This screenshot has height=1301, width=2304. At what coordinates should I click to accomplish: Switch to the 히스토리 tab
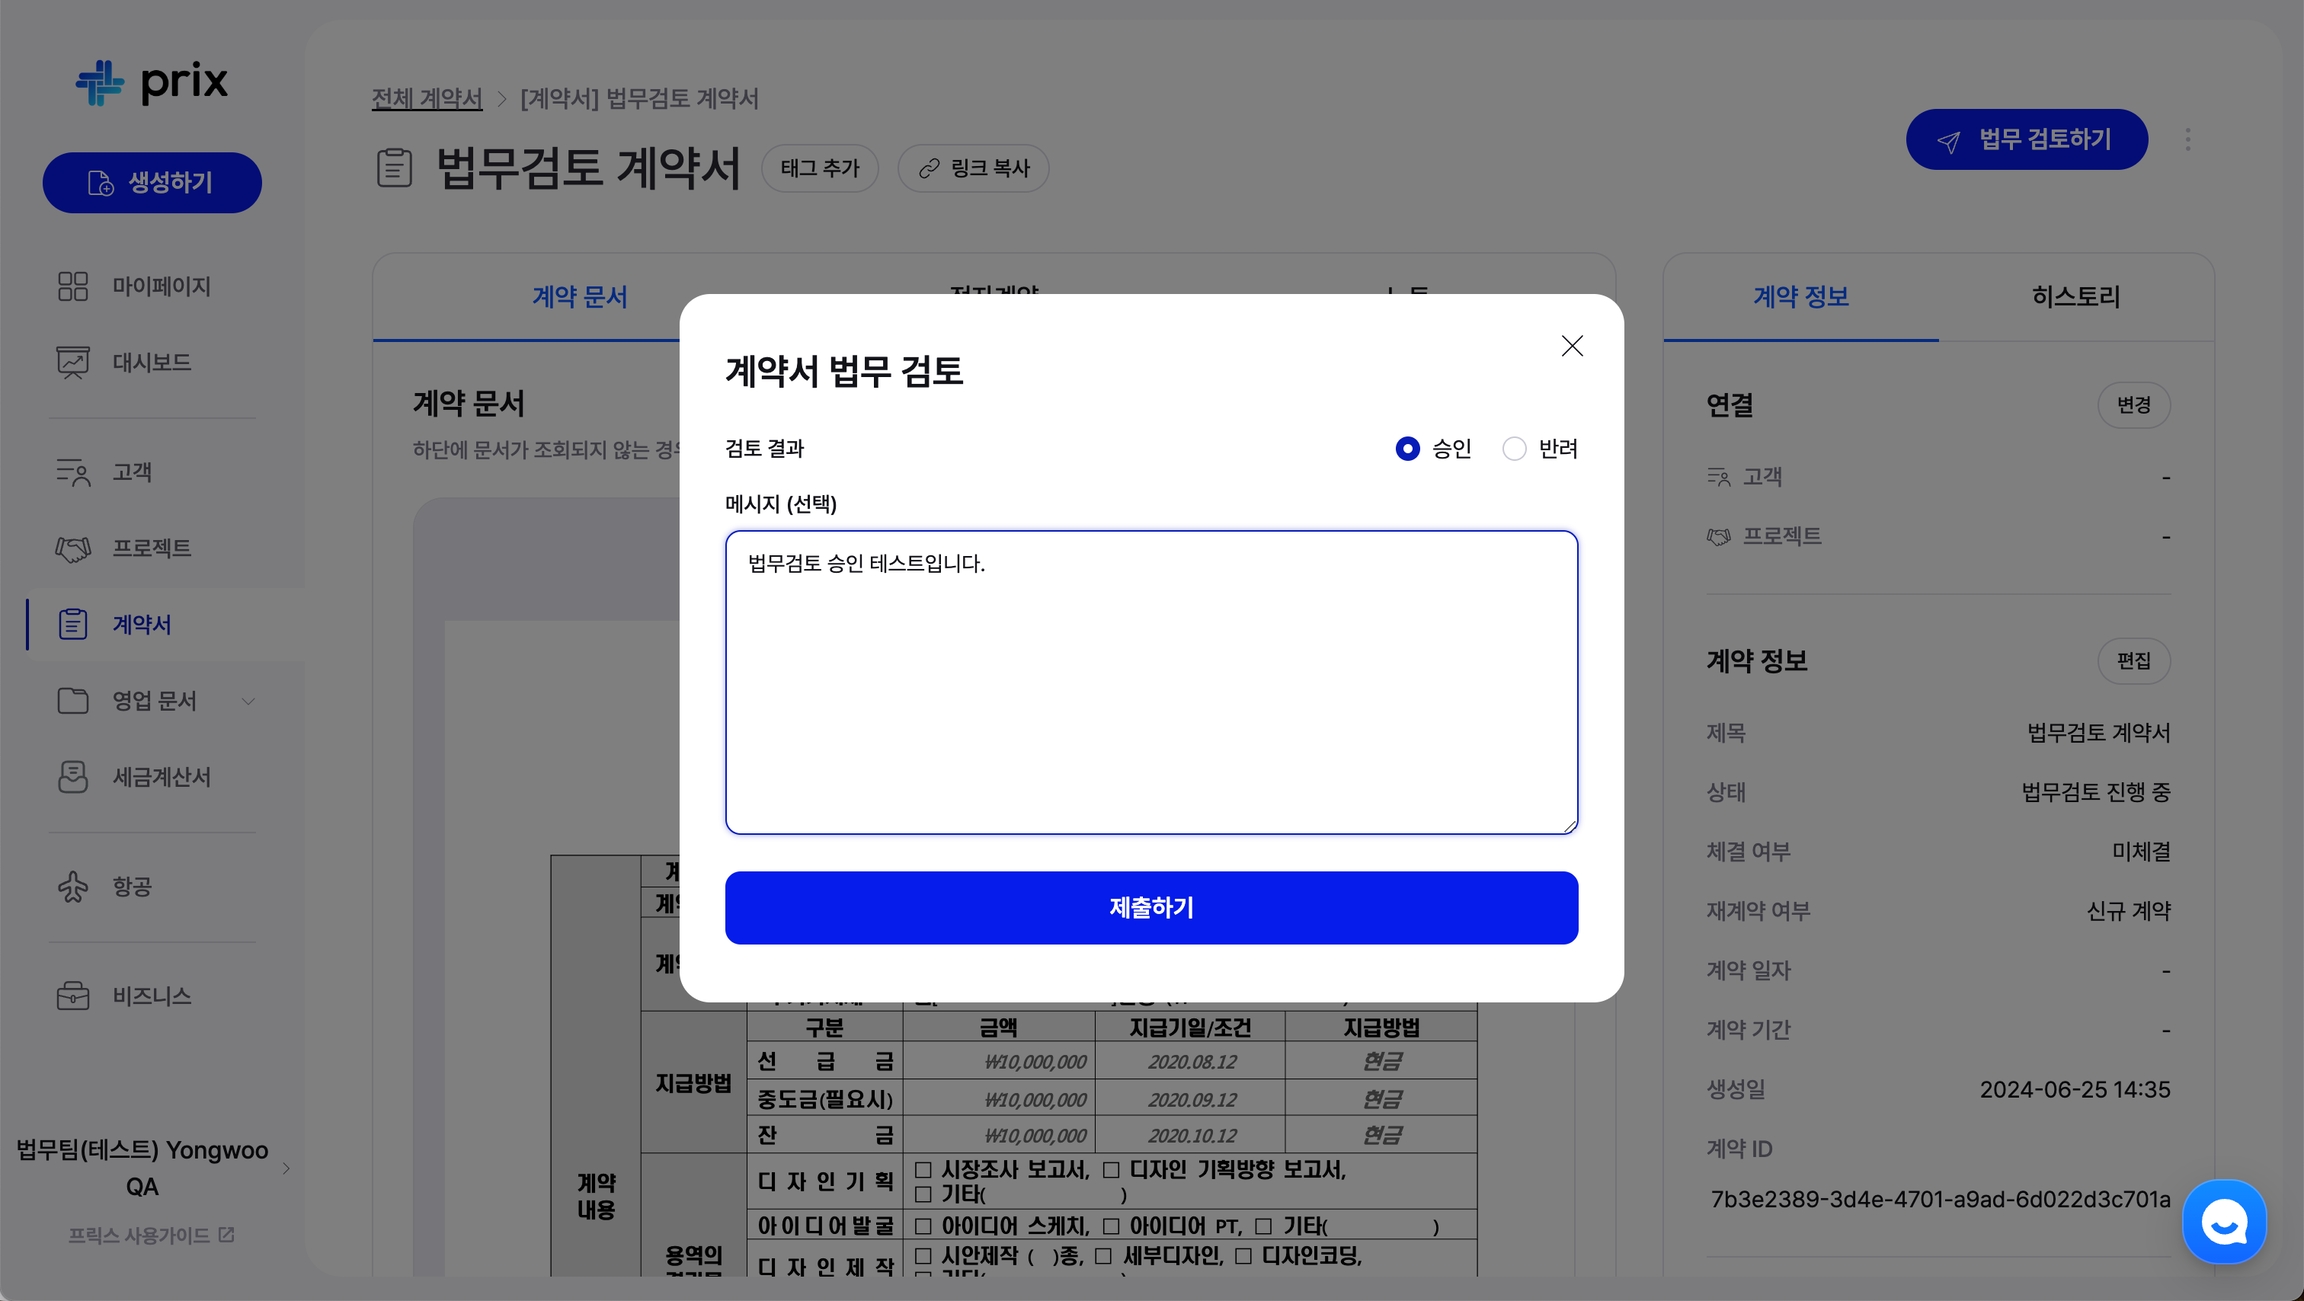click(x=2075, y=296)
